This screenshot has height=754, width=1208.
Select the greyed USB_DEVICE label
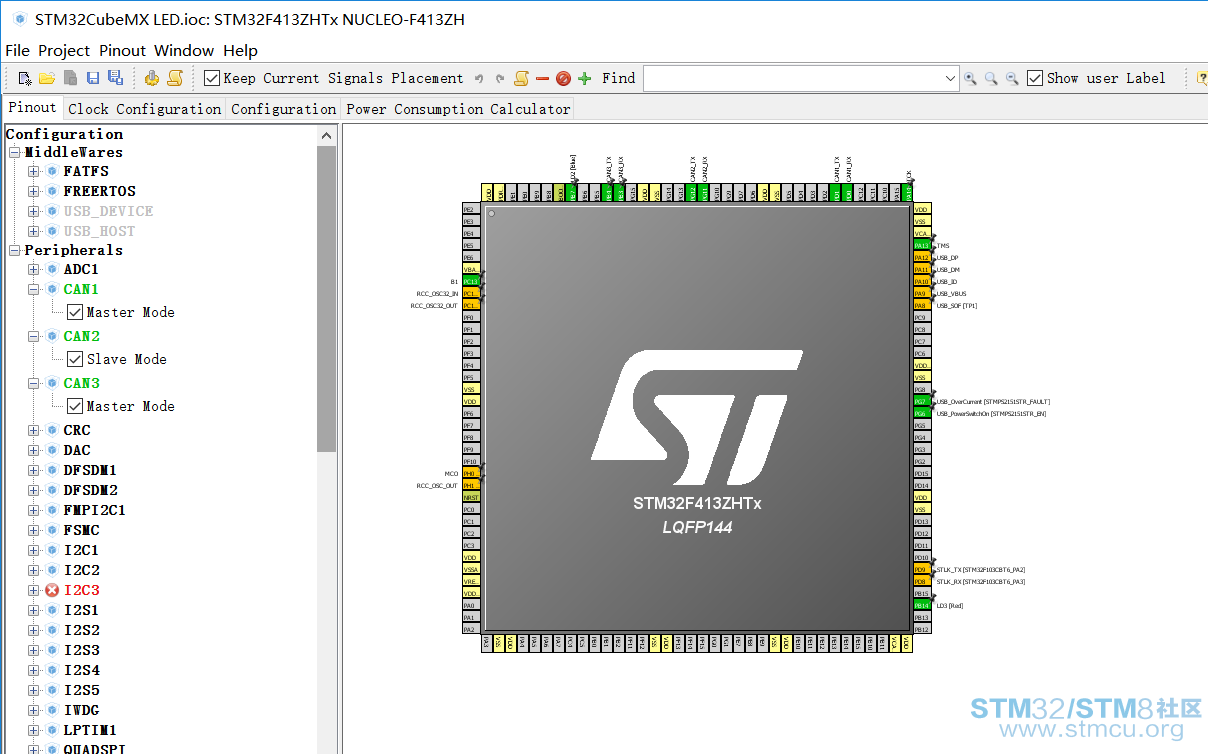[108, 211]
